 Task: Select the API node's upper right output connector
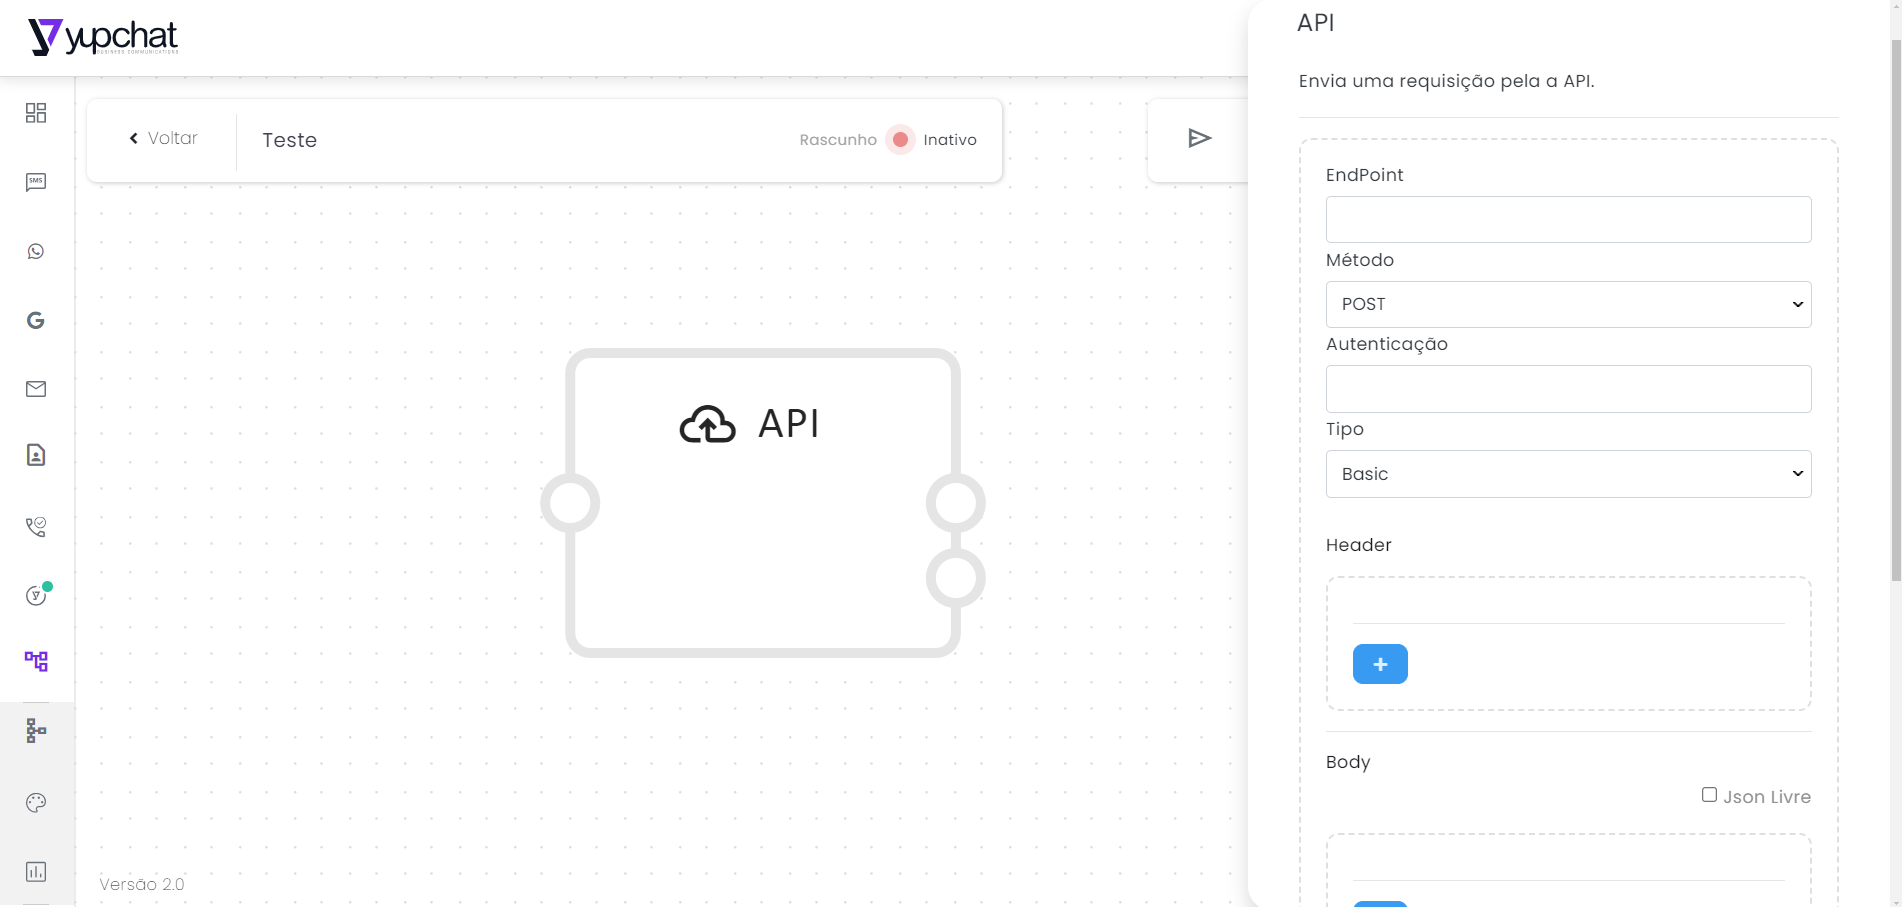point(956,502)
